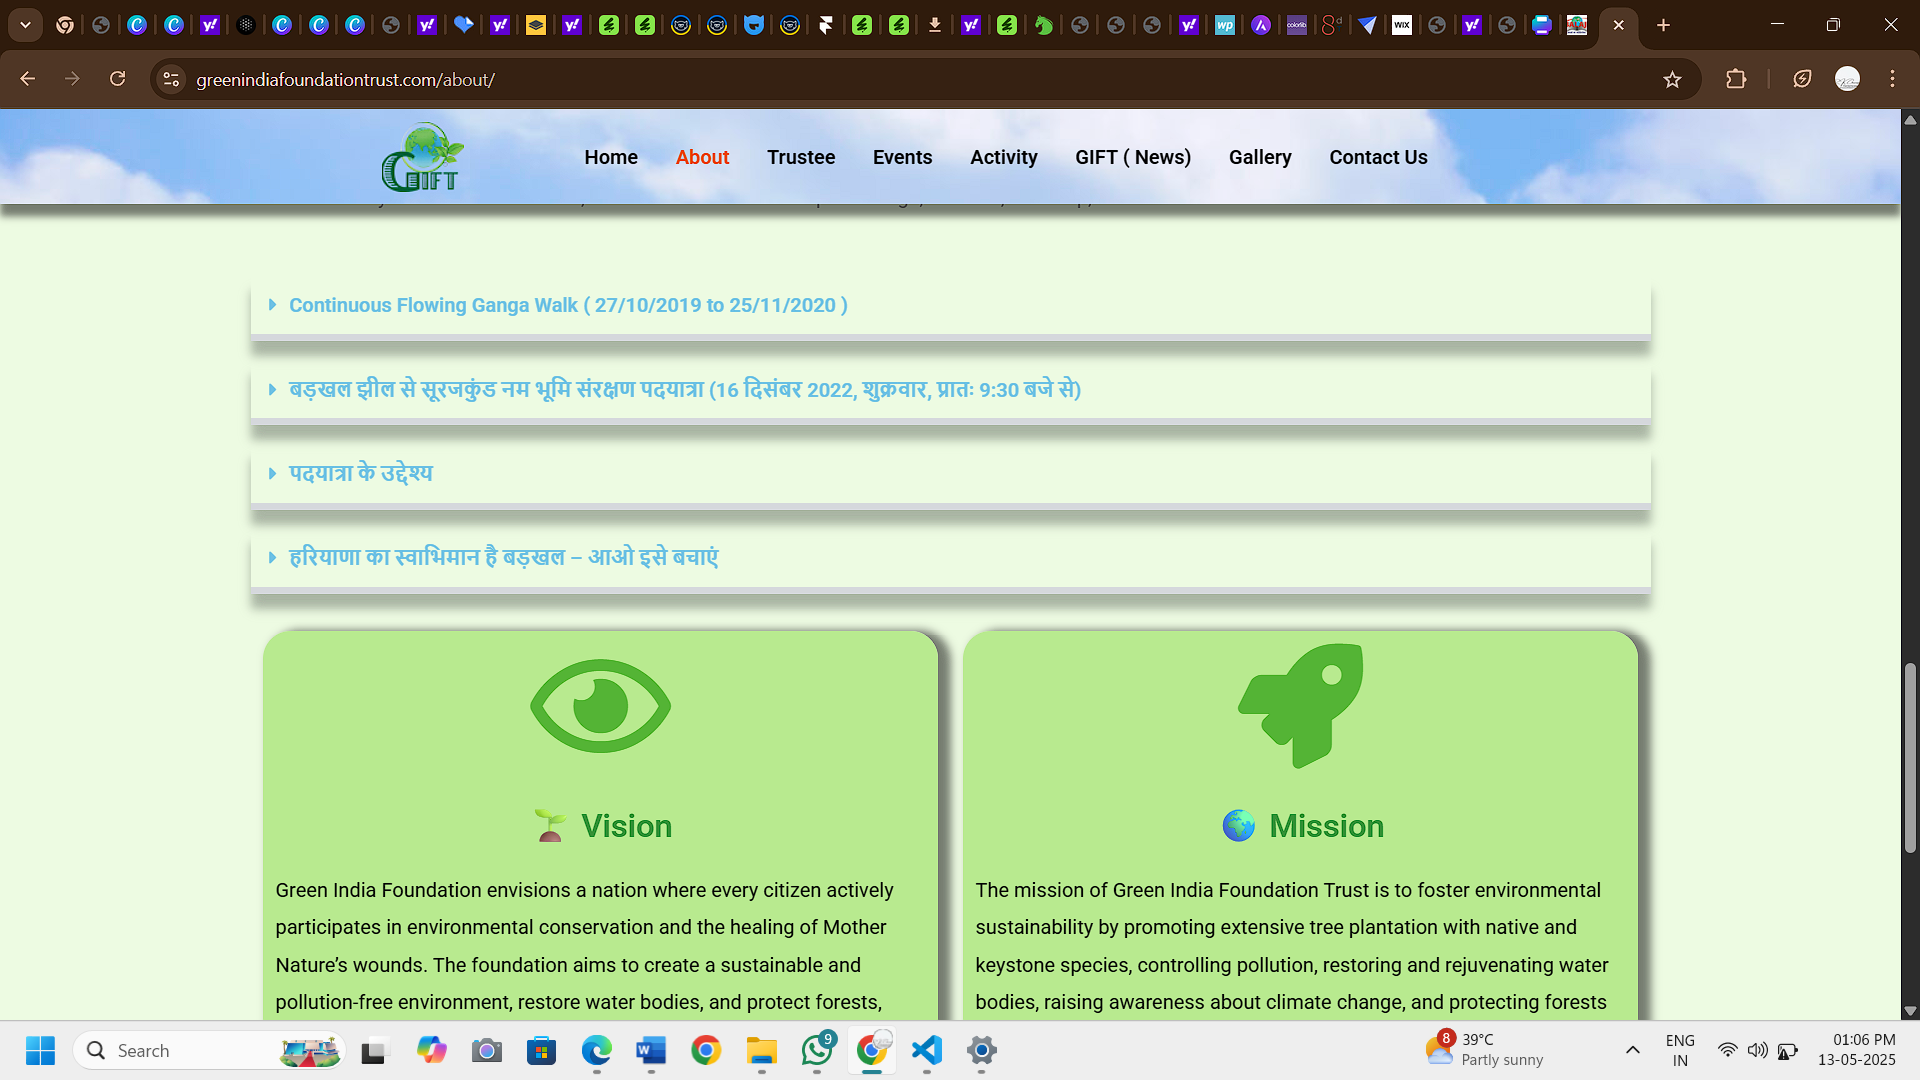1920x1080 pixels.
Task: Open the browser Extensions puzzle icon
Action: pos(1736,79)
